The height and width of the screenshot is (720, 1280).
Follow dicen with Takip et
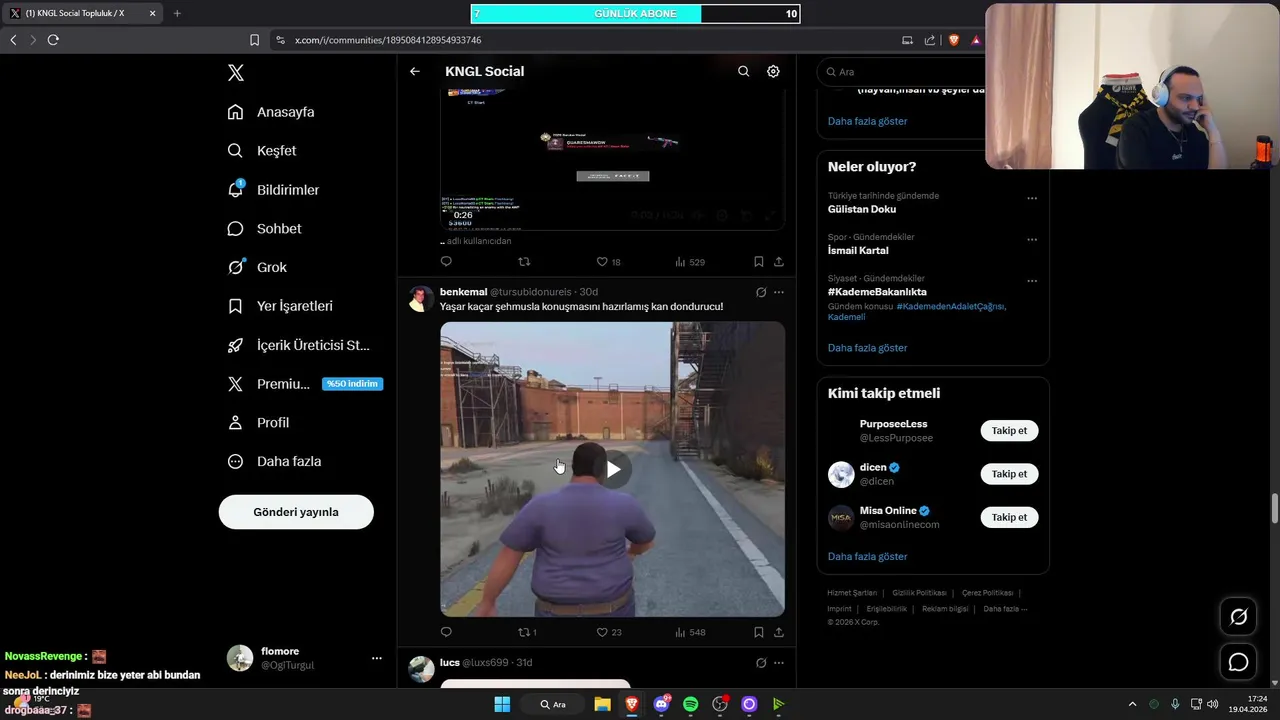1009,474
